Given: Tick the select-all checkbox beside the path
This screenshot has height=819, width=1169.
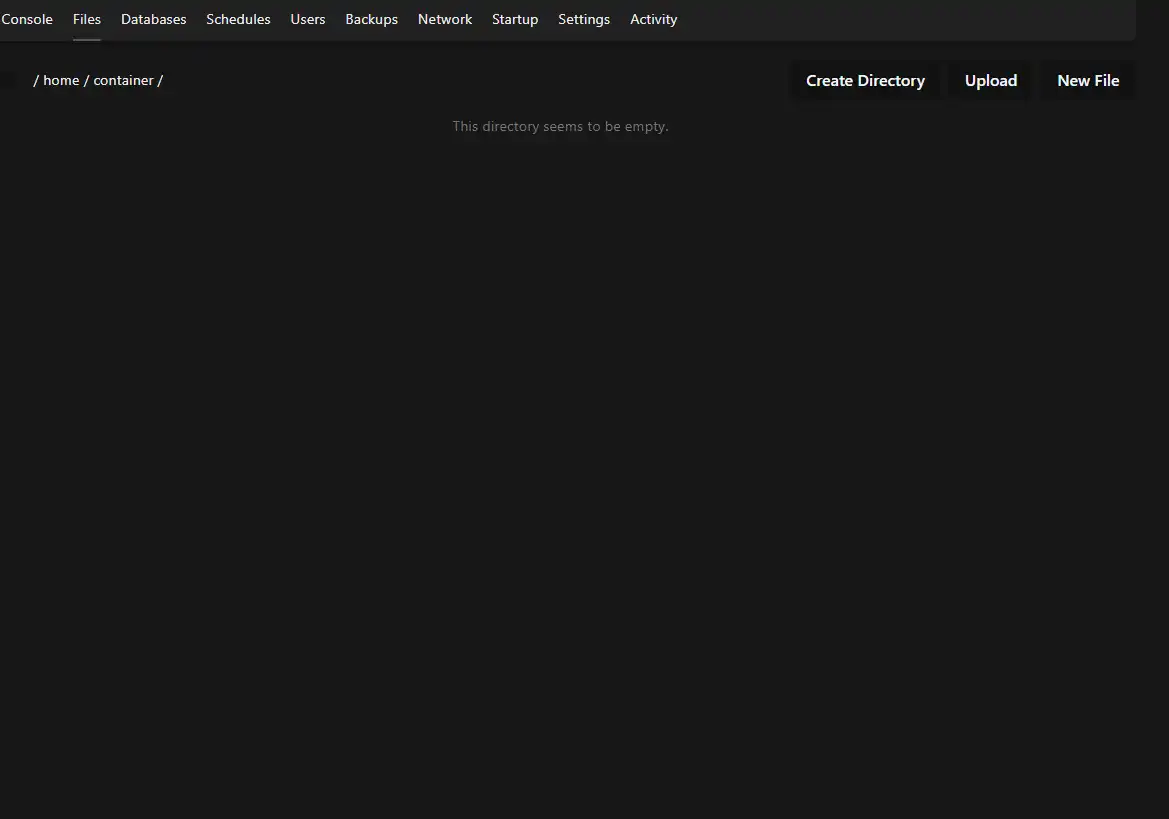Looking at the screenshot, I should click(x=5, y=80).
